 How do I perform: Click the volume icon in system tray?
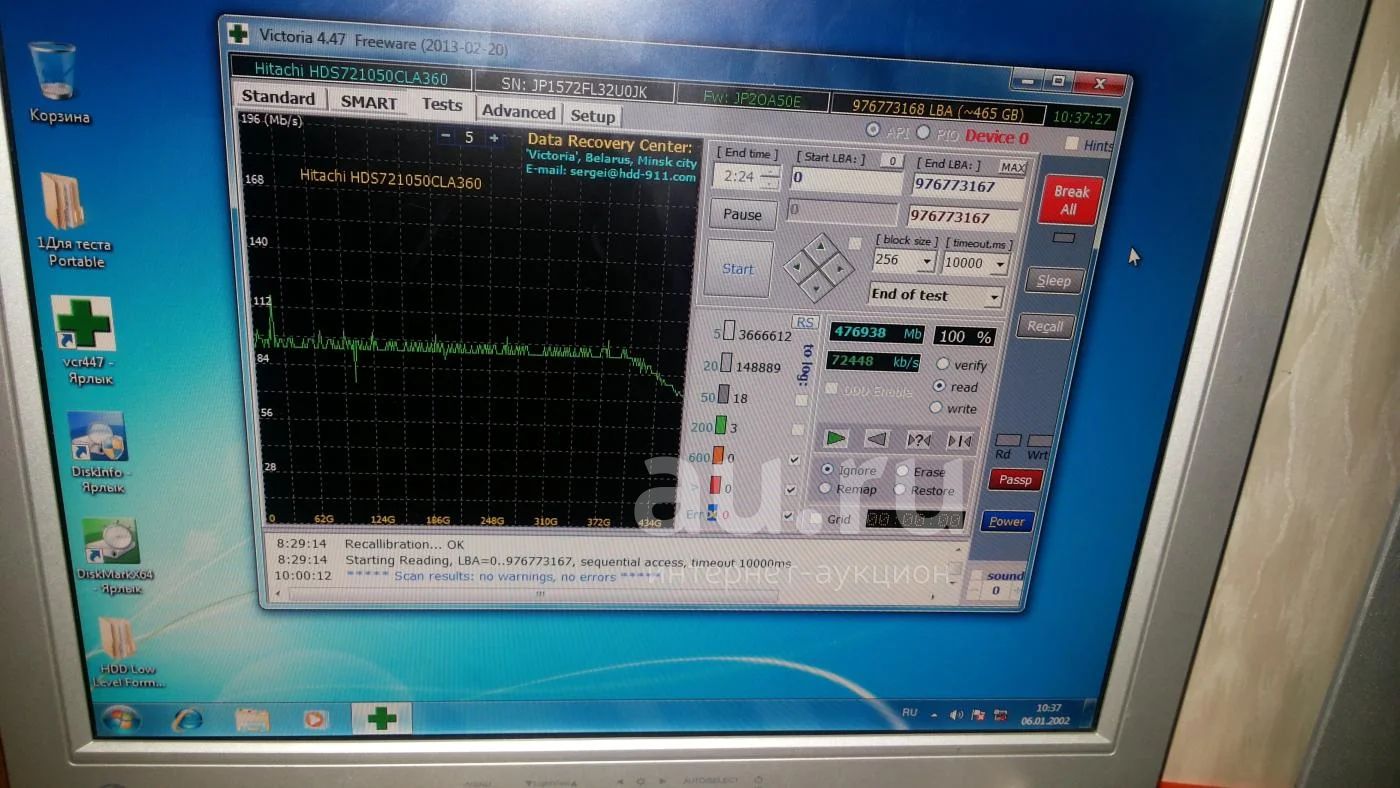(x=956, y=714)
